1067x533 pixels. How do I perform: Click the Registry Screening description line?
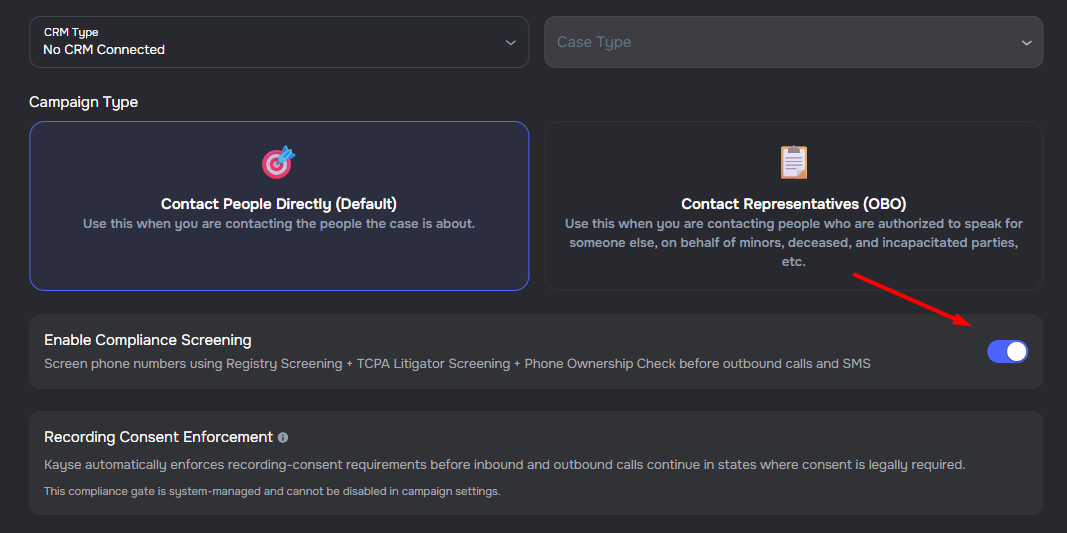(x=457, y=364)
